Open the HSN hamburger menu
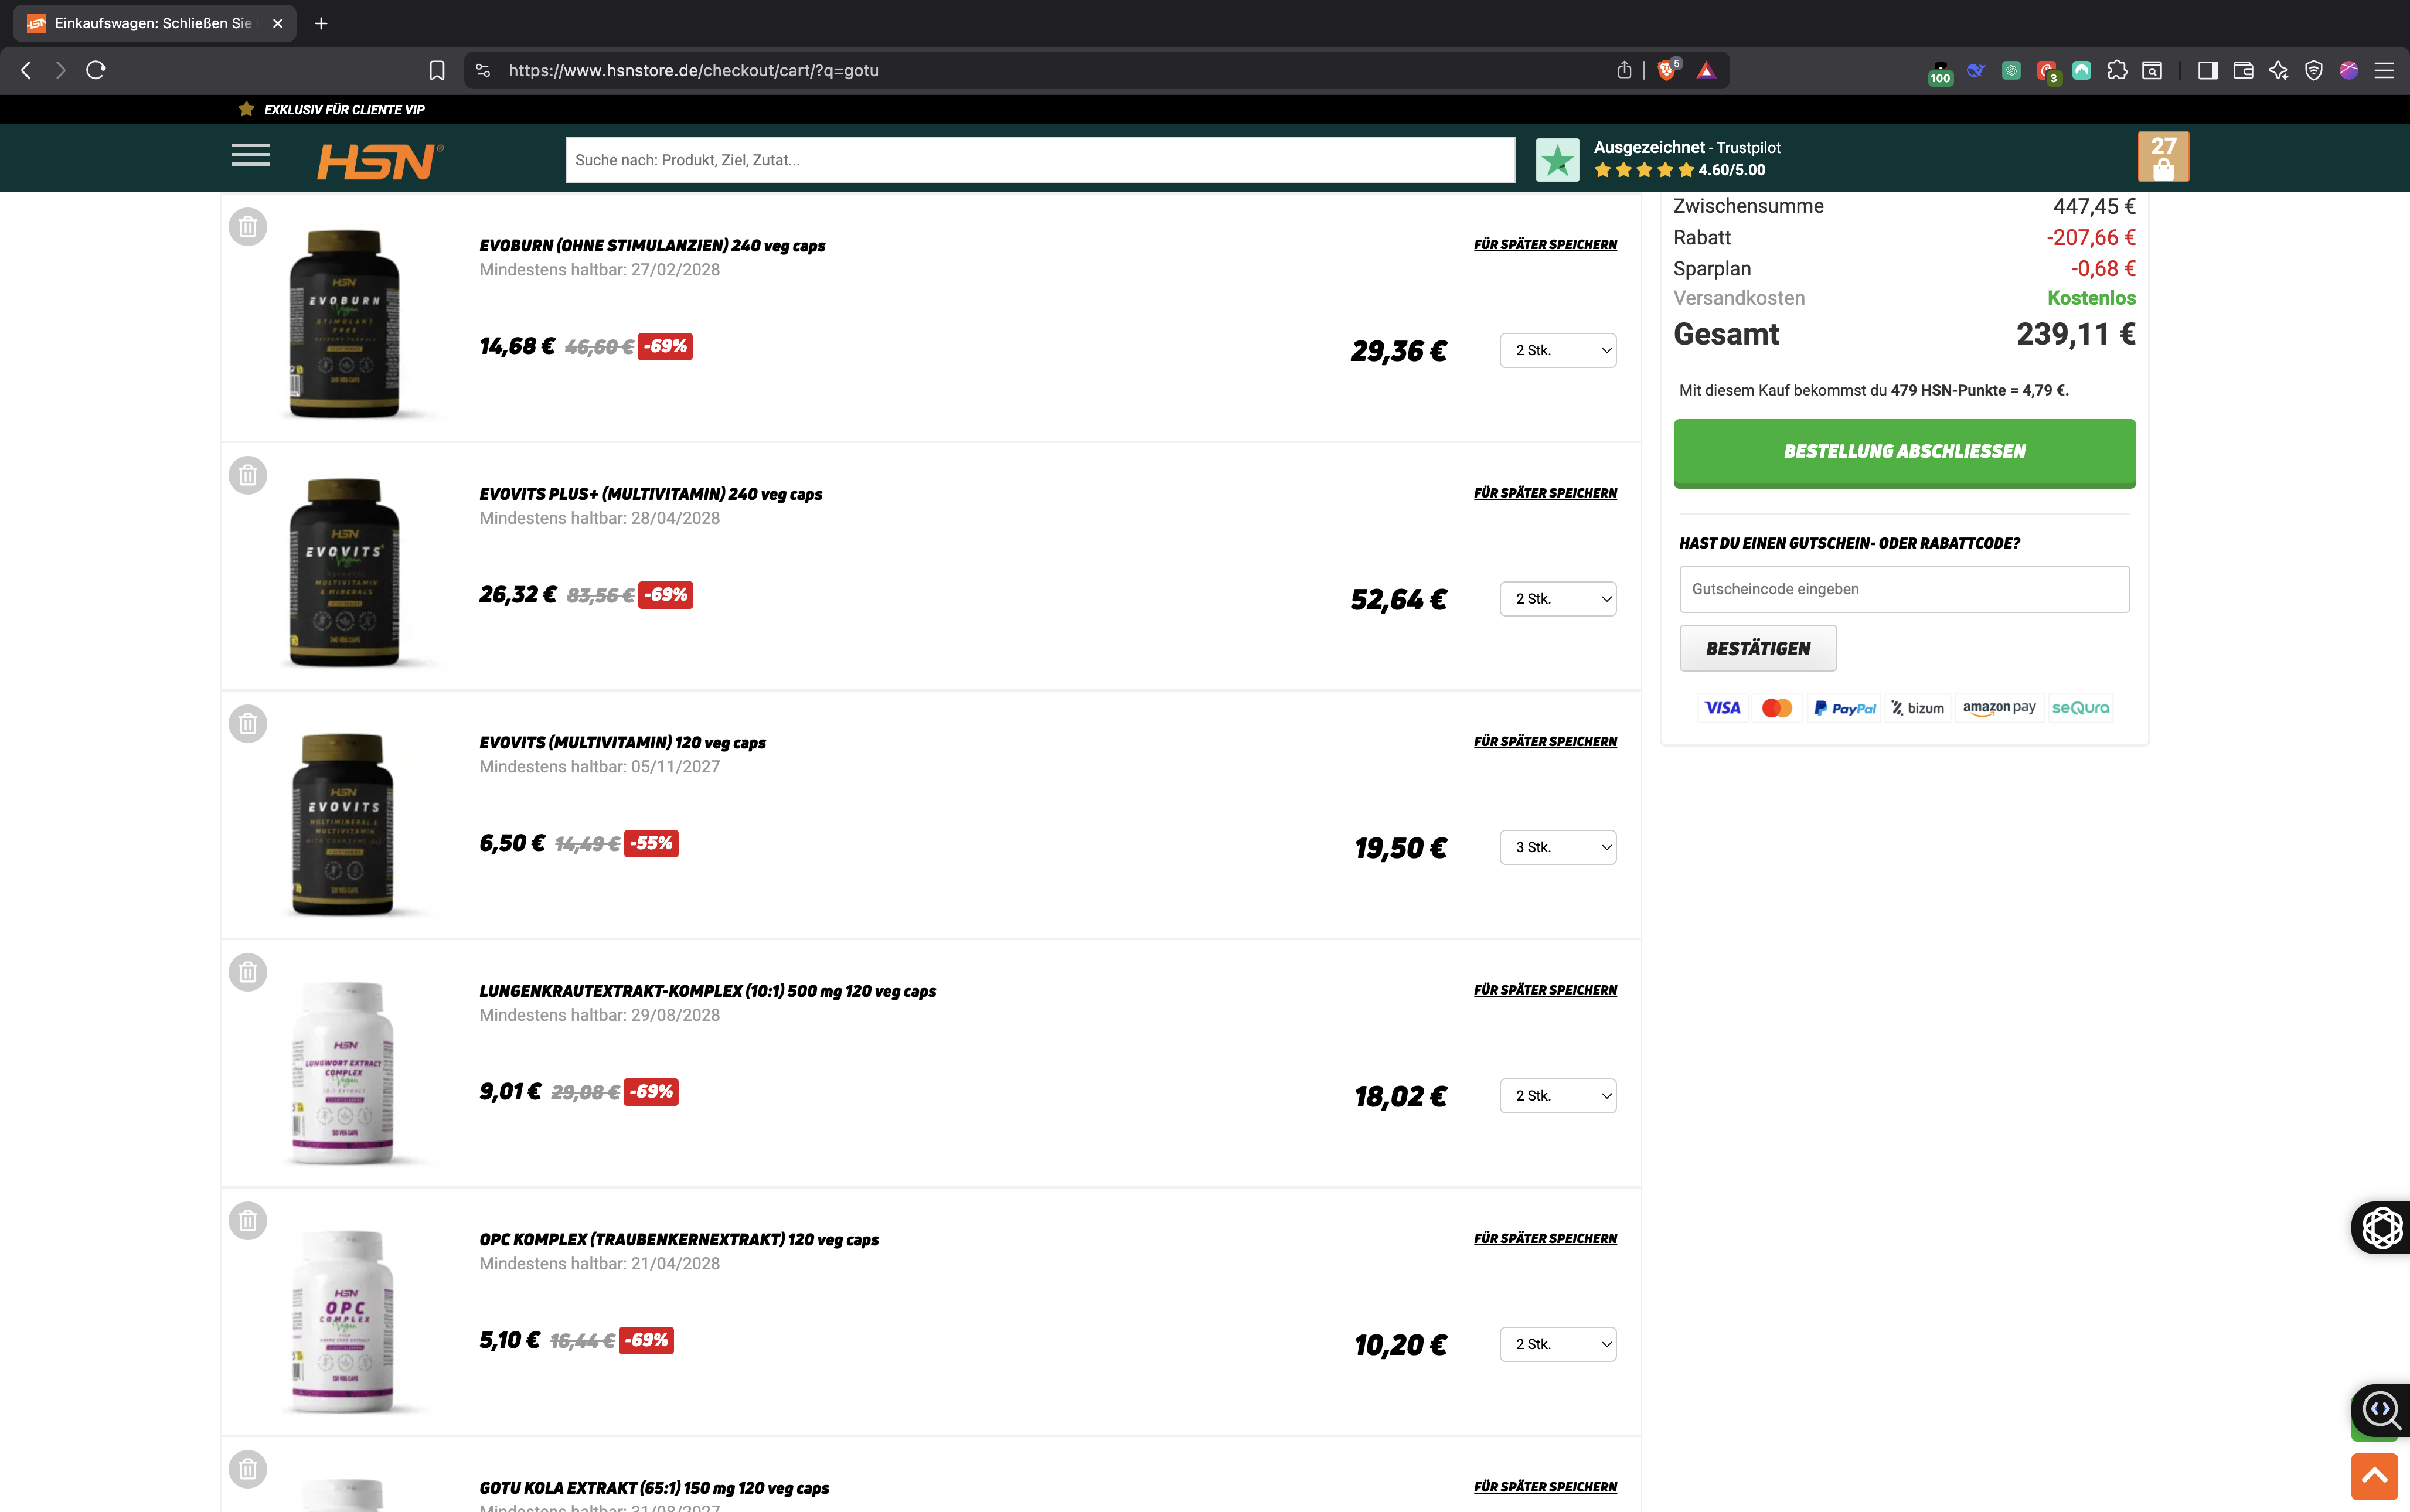This screenshot has height=1512, width=2410. 250,156
